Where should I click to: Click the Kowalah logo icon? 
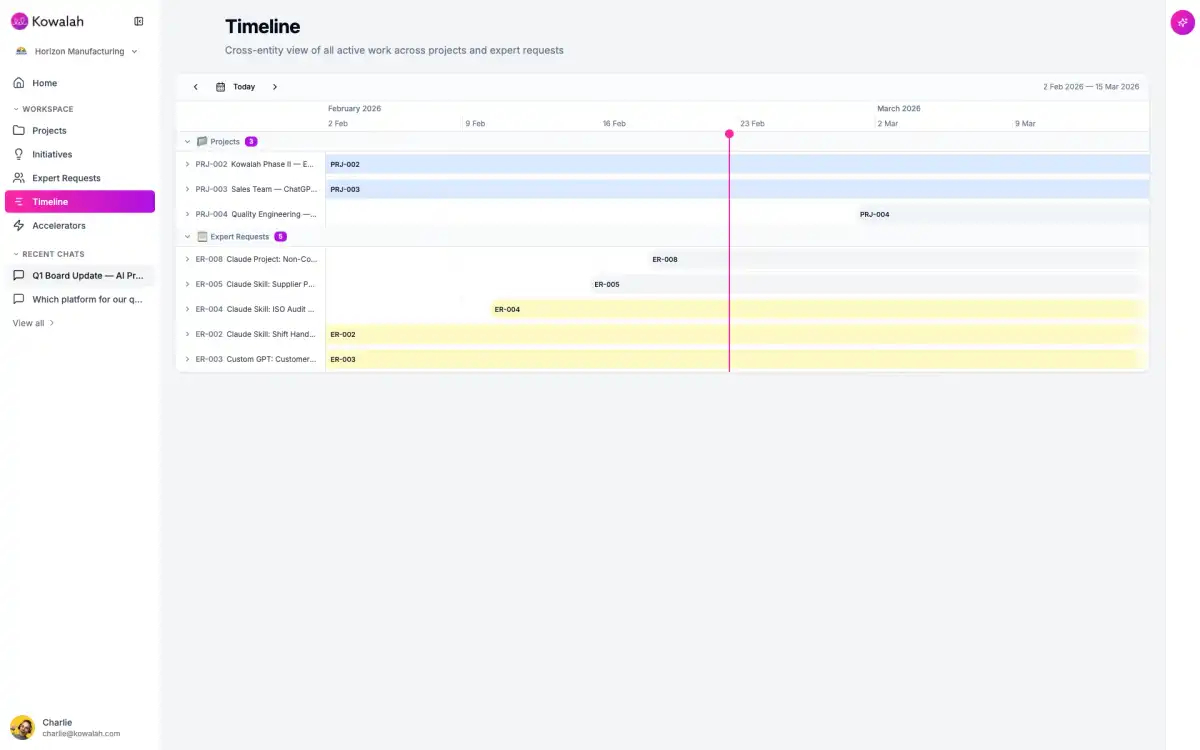tap(19, 21)
